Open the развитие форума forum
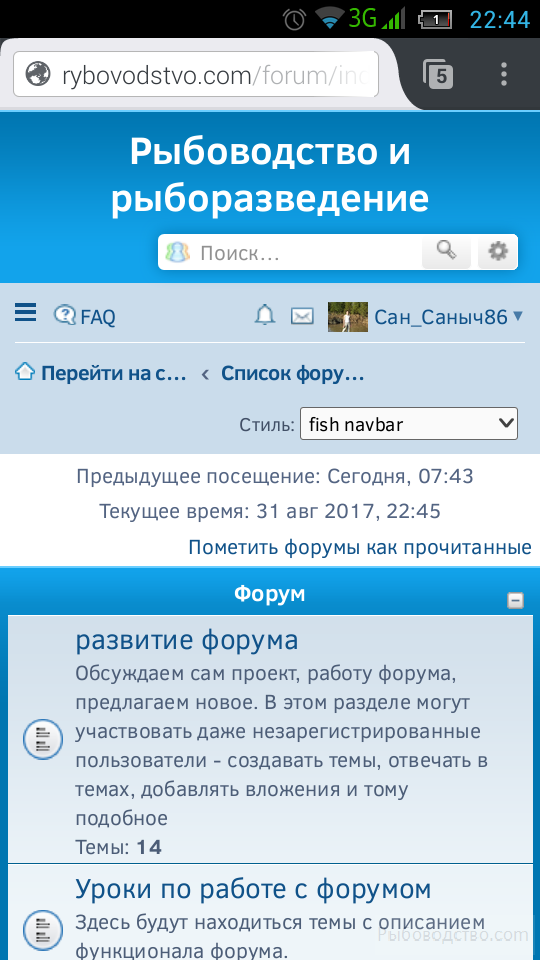The width and height of the screenshot is (540, 960). click(x=187, y=640)
